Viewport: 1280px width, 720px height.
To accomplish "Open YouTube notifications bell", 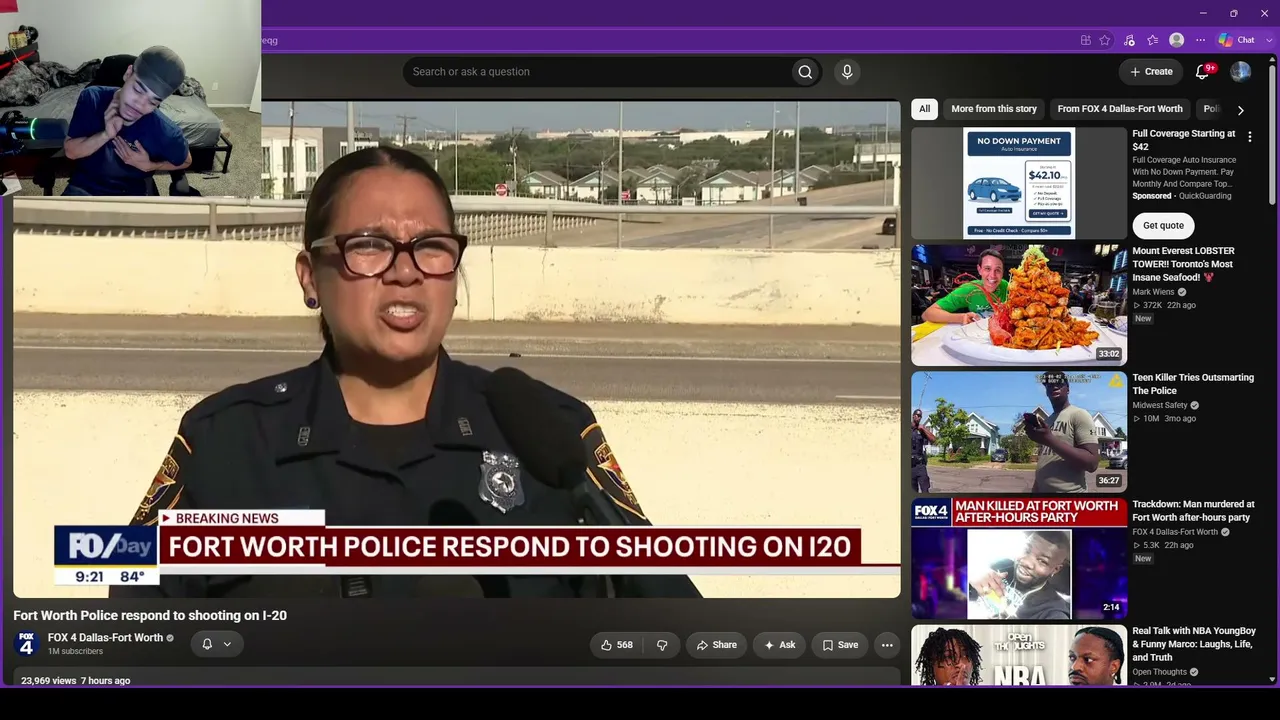I will pos(1203,72).
